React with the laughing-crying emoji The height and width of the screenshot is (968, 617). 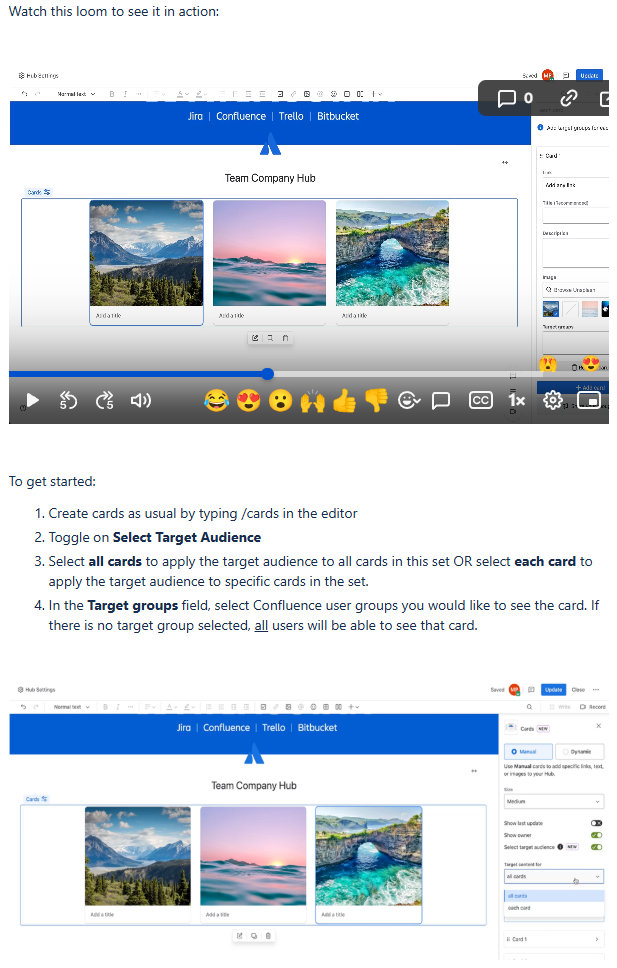click(216, 401)
